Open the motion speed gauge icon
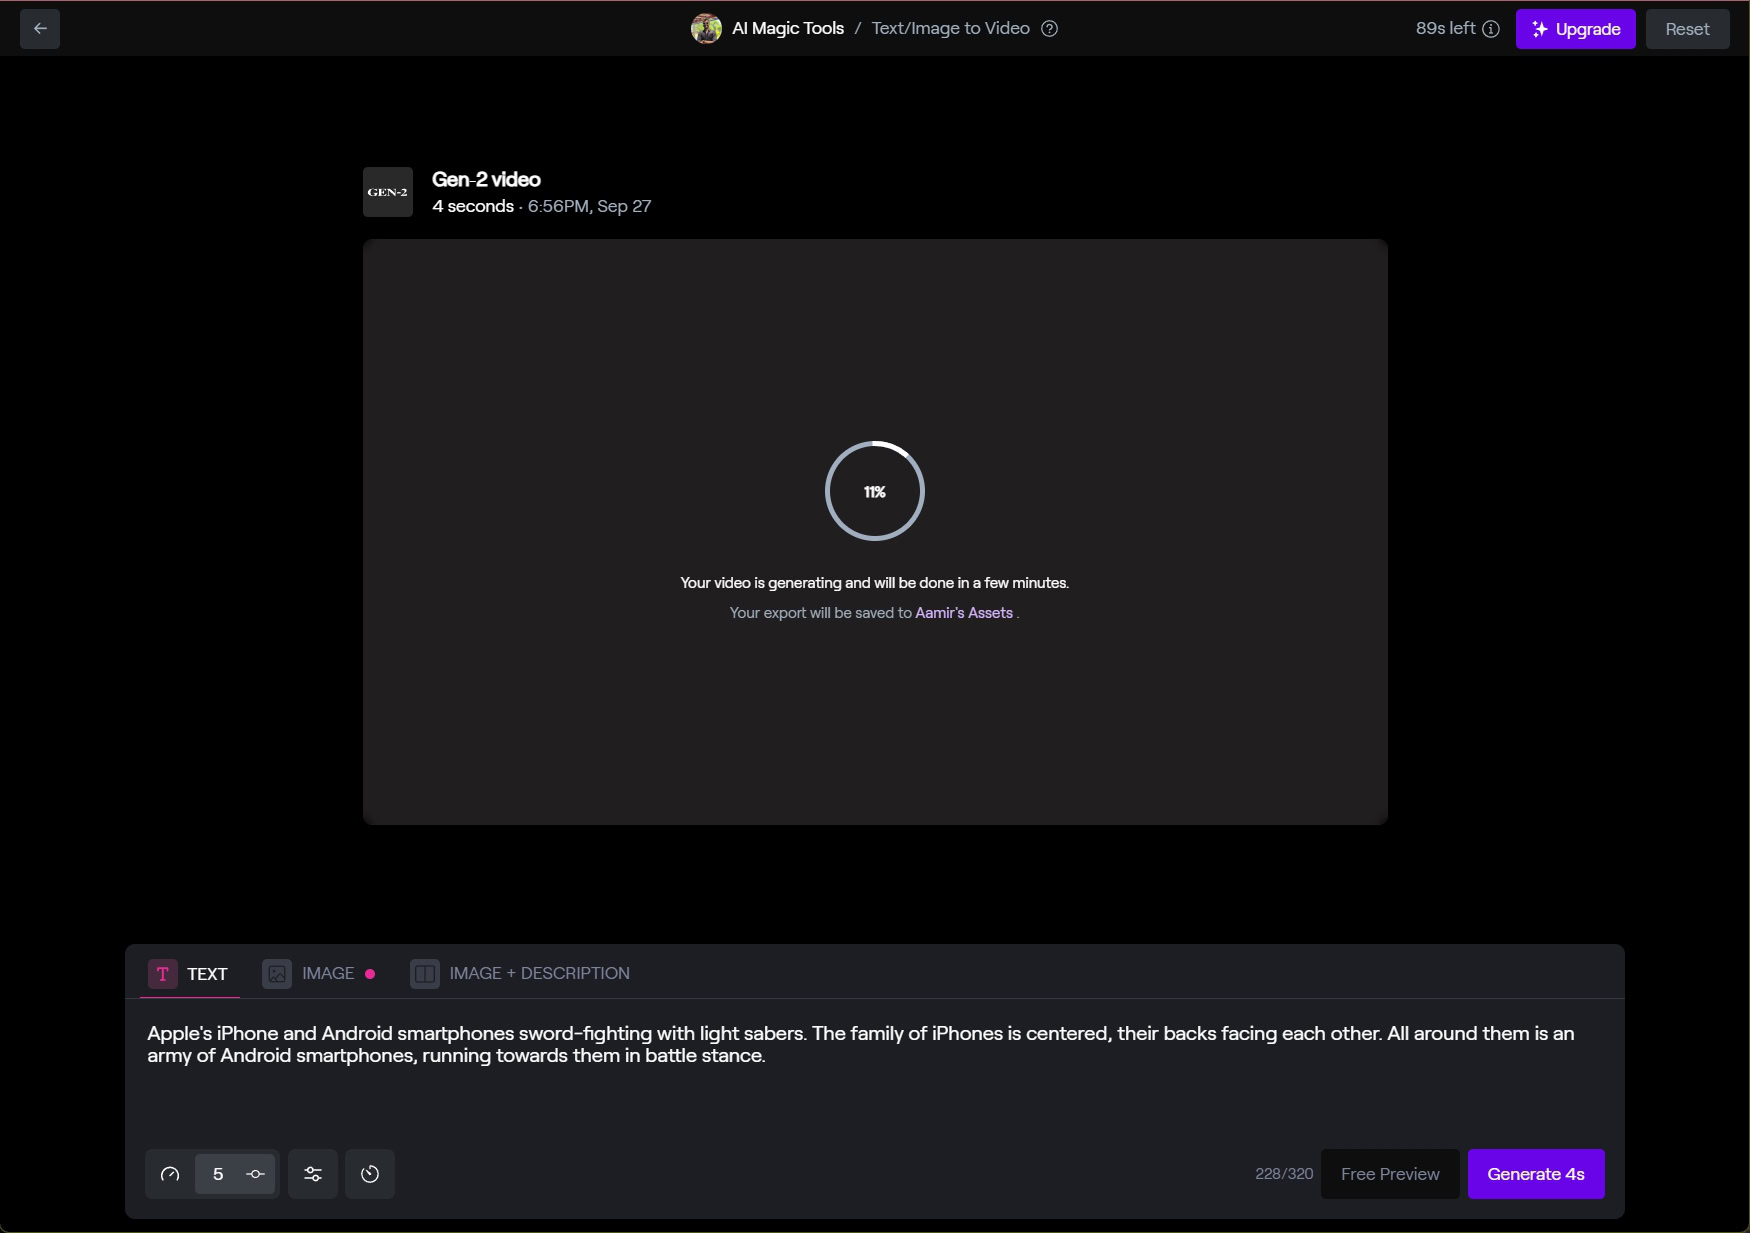The height and width of the screenshot is (1233, 1750). pyautogui.click(x=170, y=1174)
